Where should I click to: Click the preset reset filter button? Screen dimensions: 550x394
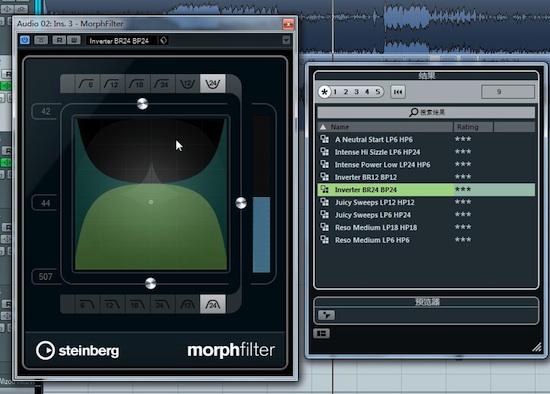[x=398, y=92]
